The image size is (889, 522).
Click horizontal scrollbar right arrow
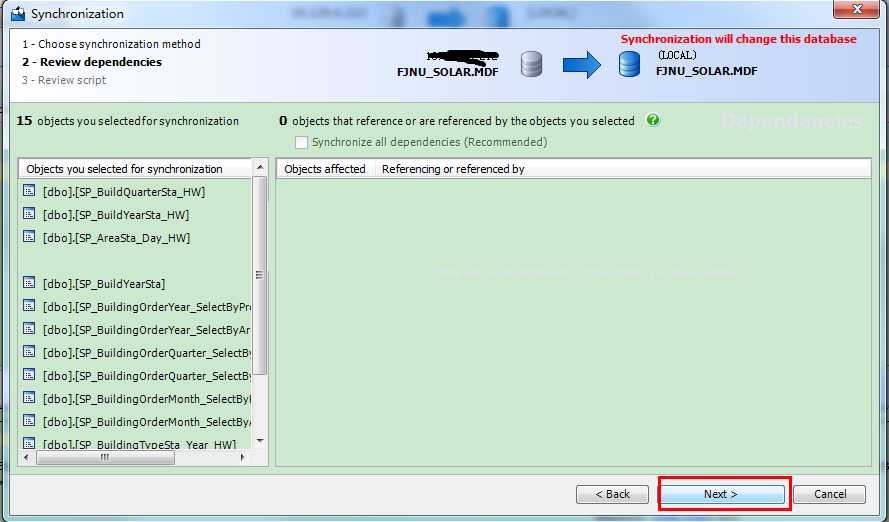coord(243,457)
